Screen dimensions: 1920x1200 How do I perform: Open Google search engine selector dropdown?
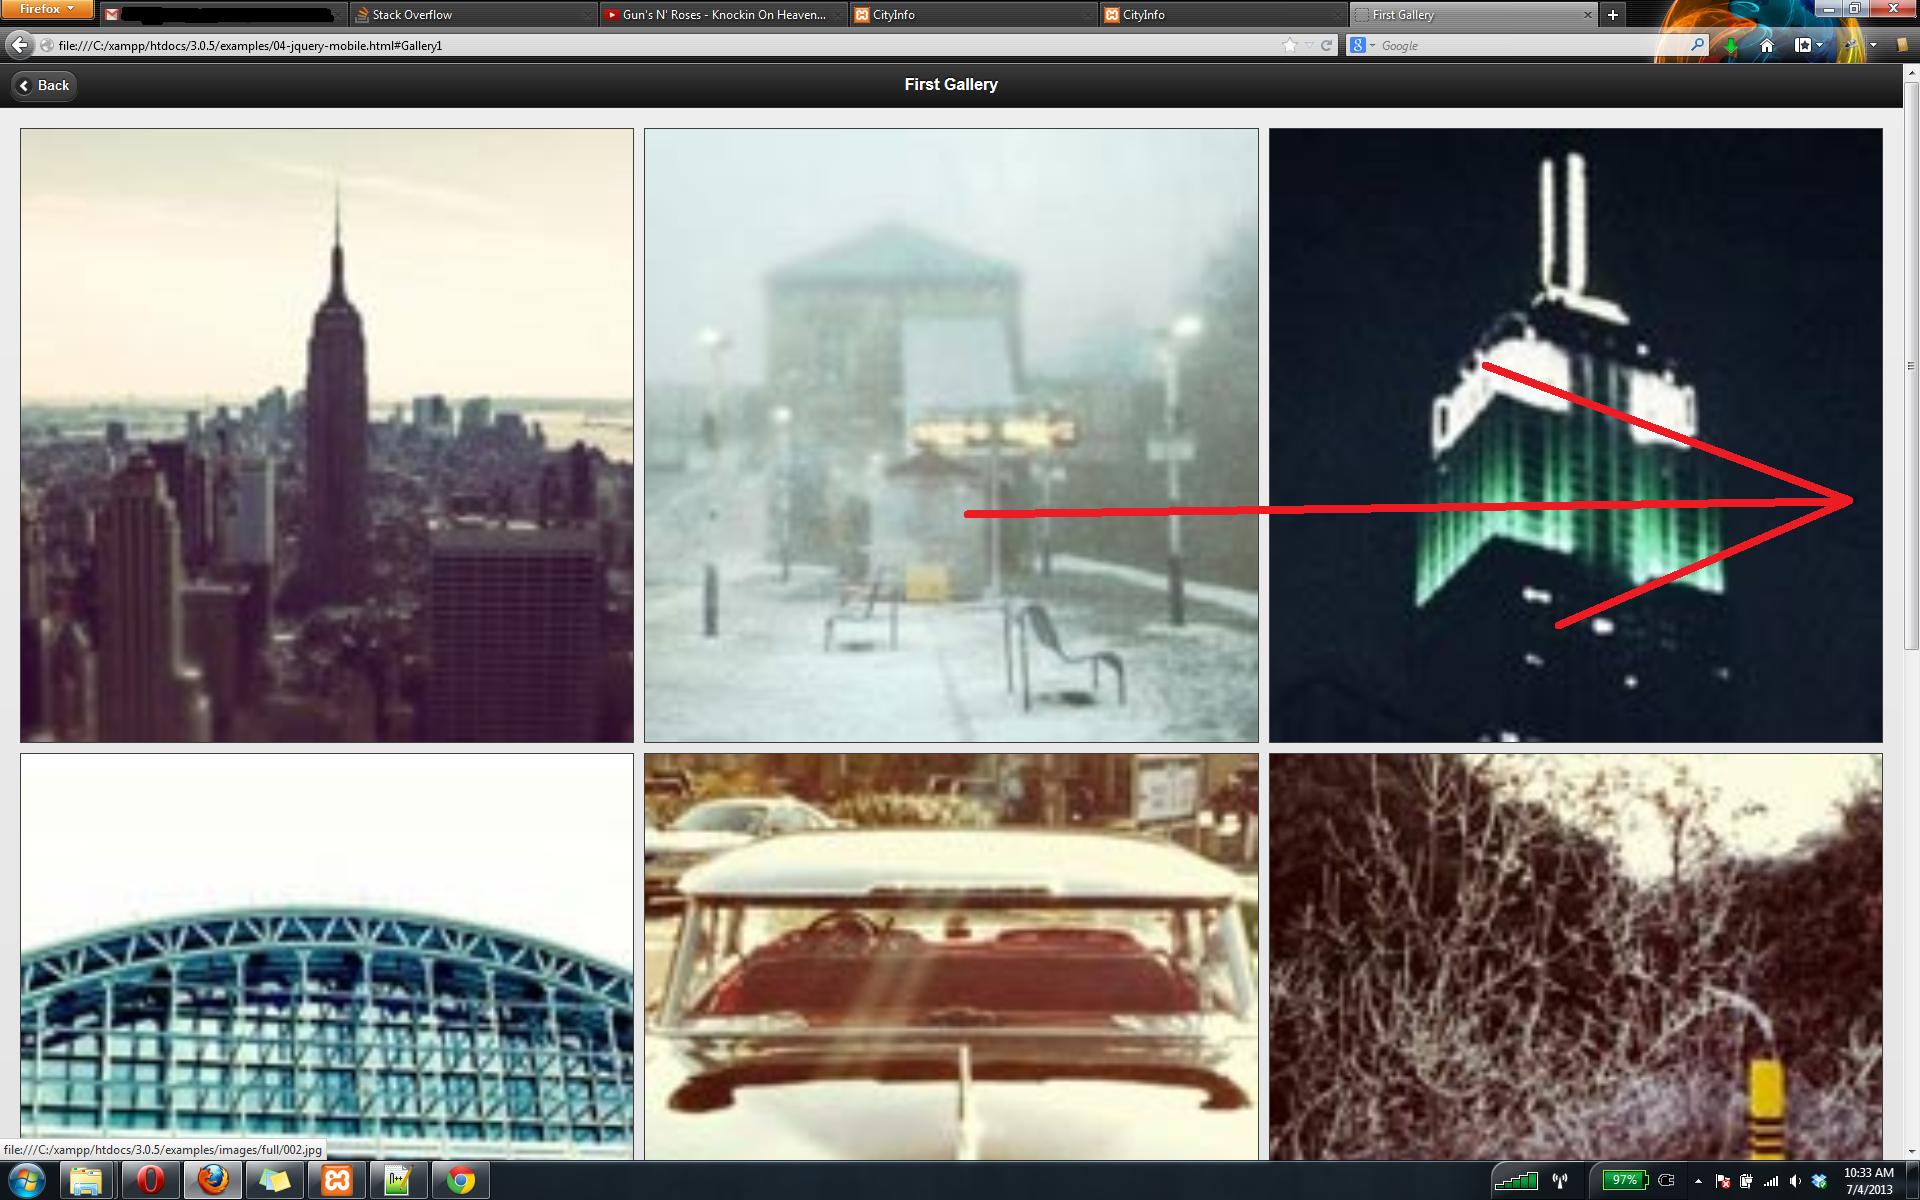(x=1362, y=45)
